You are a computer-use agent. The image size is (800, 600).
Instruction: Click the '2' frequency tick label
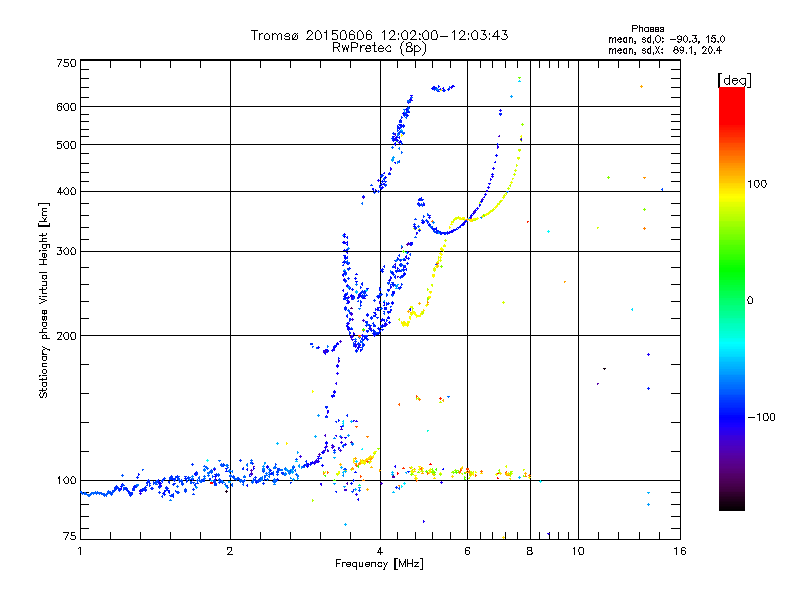pos(230,551)
